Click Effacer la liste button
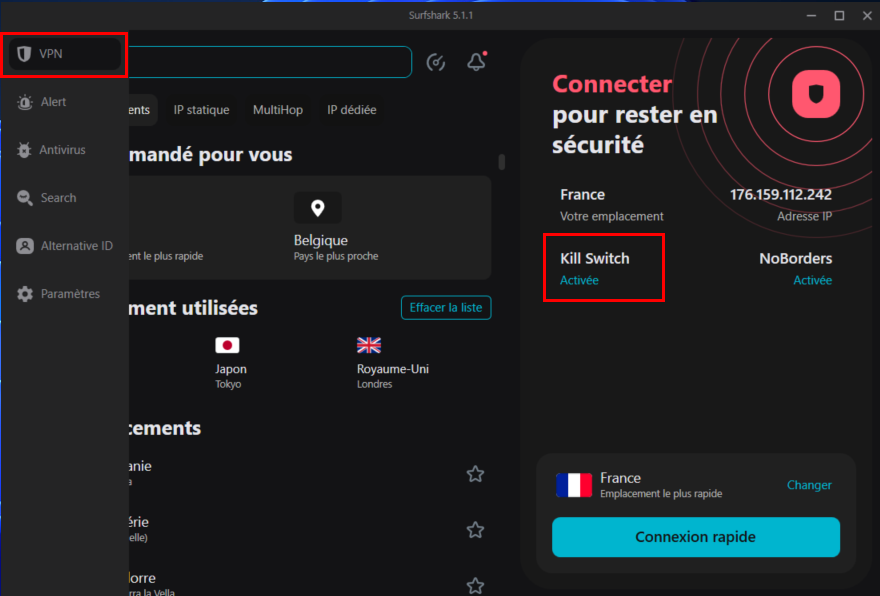The width and height of the screenshot is (880, 596). (x=446, y=308)
